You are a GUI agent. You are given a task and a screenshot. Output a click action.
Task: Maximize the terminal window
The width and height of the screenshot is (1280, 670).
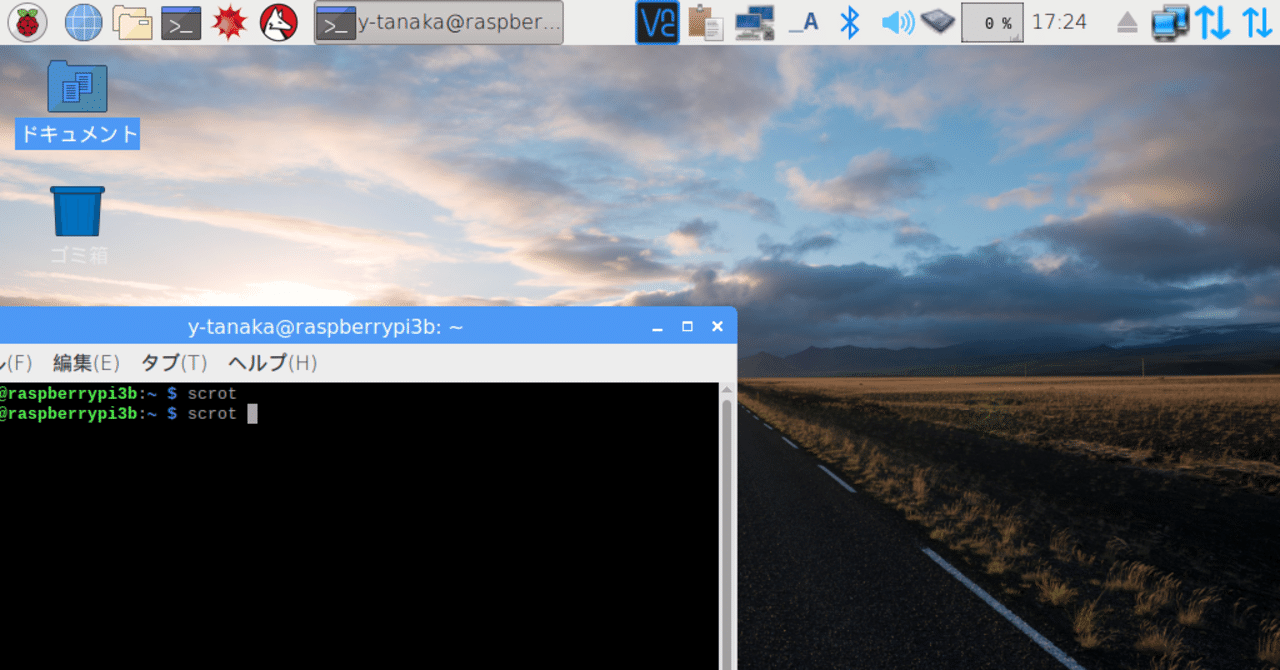coord(687,327)
